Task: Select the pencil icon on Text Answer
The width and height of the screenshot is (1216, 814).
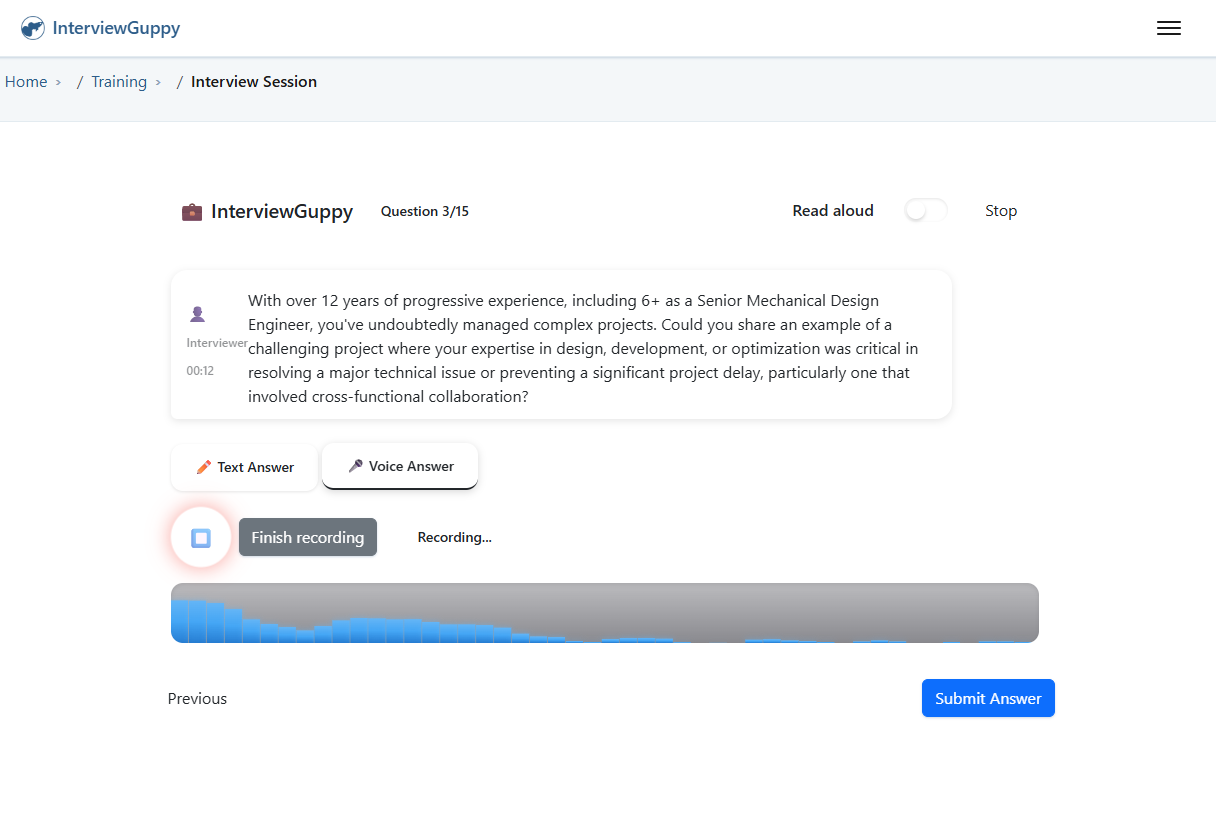Action: 203,467
